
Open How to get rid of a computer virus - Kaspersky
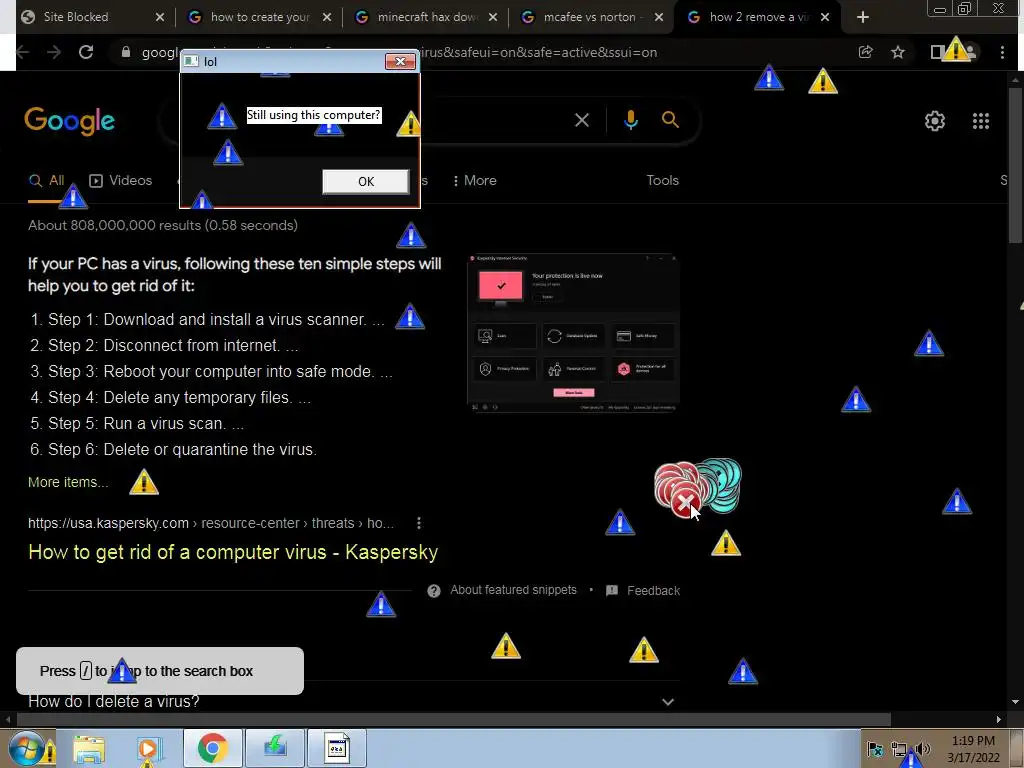point(233,552)
